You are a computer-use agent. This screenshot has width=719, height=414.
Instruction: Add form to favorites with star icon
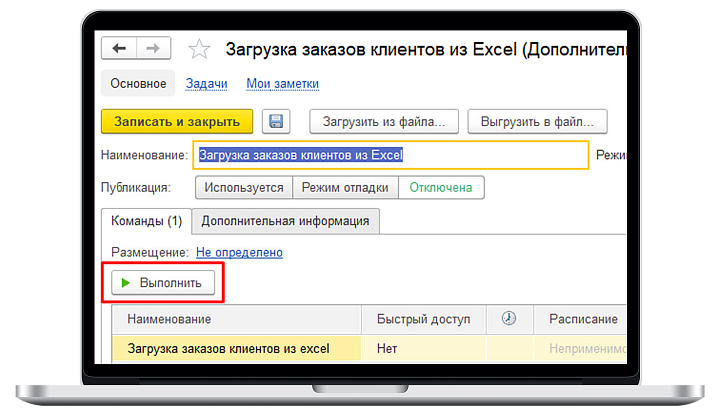[x=200, y=49]
